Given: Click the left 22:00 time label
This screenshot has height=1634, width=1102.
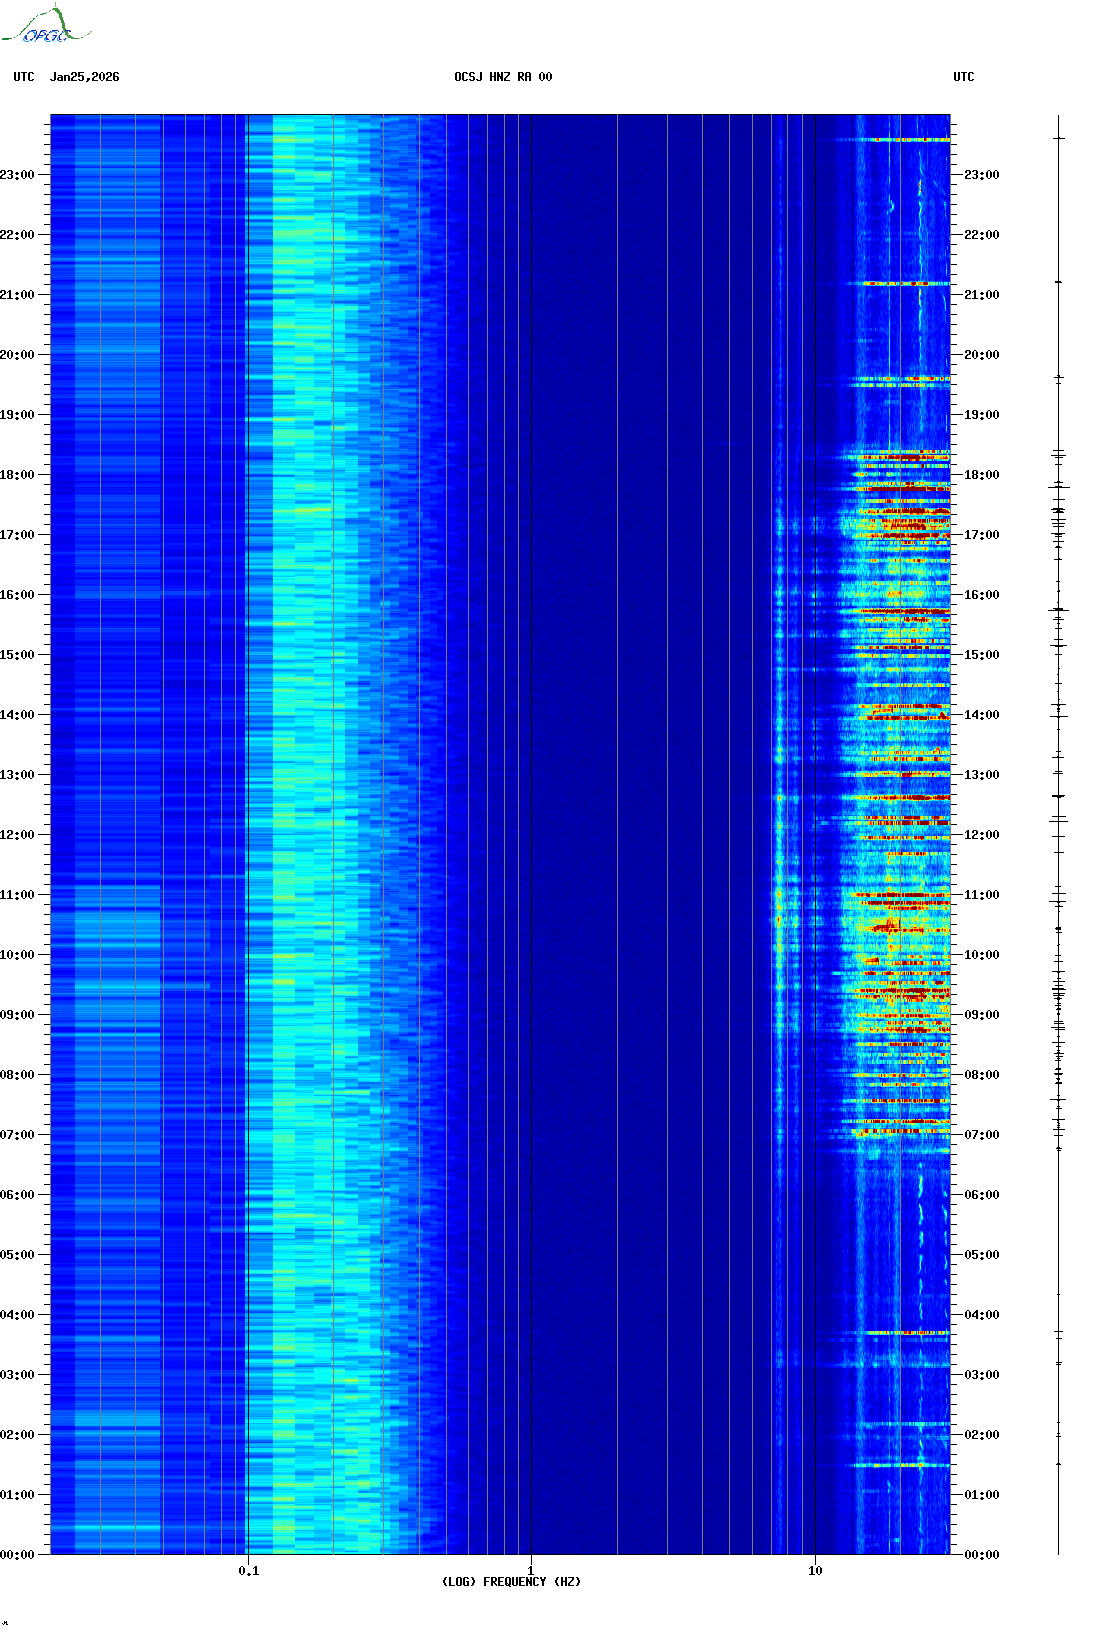Looking at the screenshot, I should (x=17, y=235).
